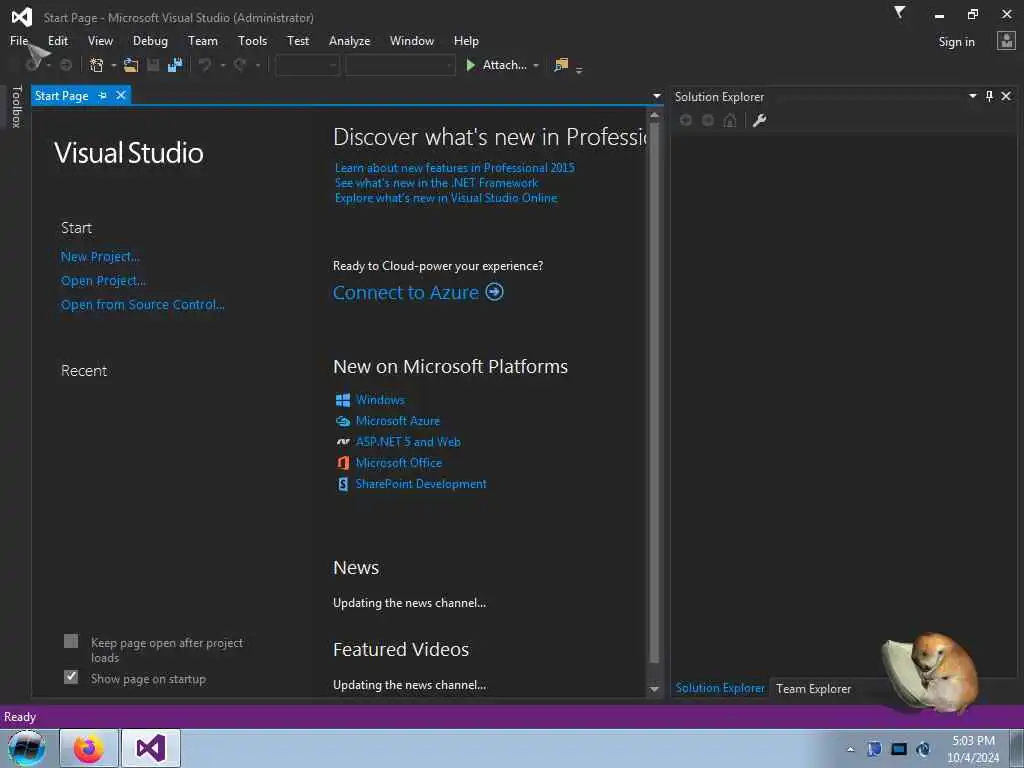This screenshot has height=768, width=1024.
Task: Click Open from Source Control... link
Action: point(142,304)
